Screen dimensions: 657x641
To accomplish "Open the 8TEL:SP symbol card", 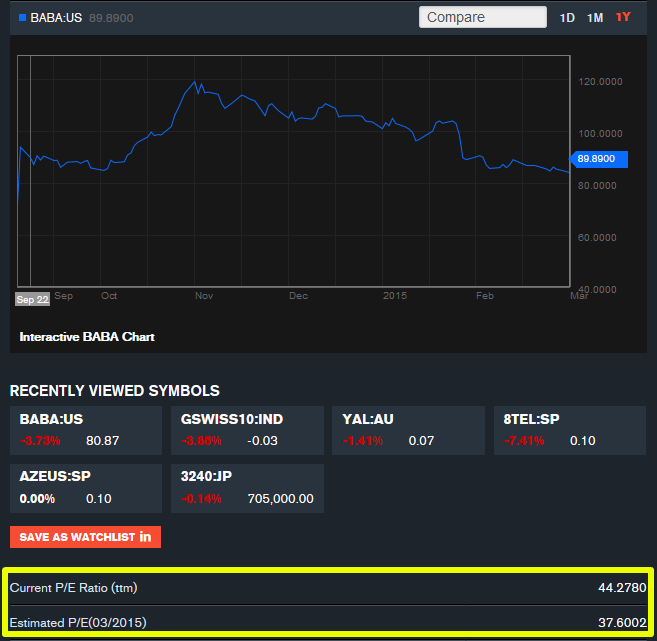I will pyautogui.click(x=570, y=430).
